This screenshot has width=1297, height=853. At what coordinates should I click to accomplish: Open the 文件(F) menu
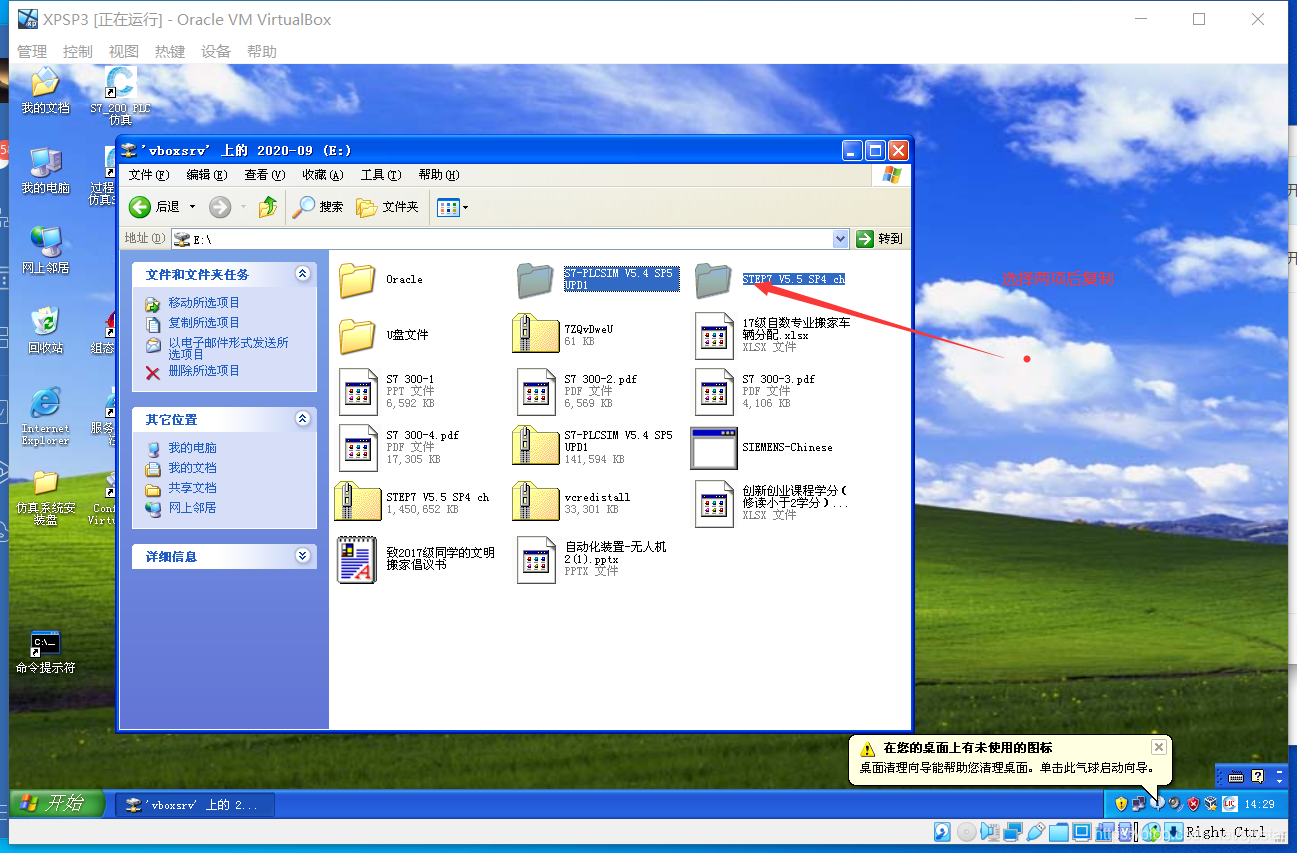(x=149, y=175)
